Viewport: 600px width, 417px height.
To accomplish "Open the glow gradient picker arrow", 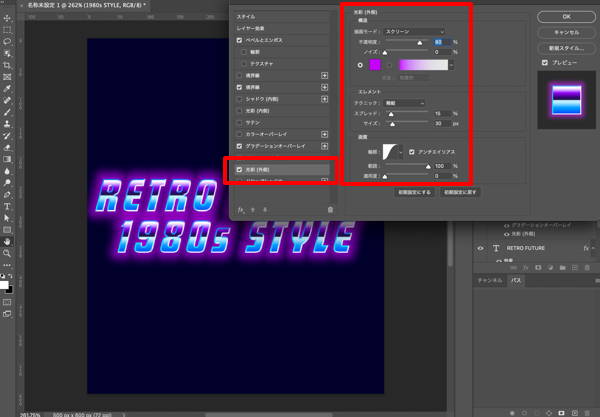I will [x=452, y=65].
